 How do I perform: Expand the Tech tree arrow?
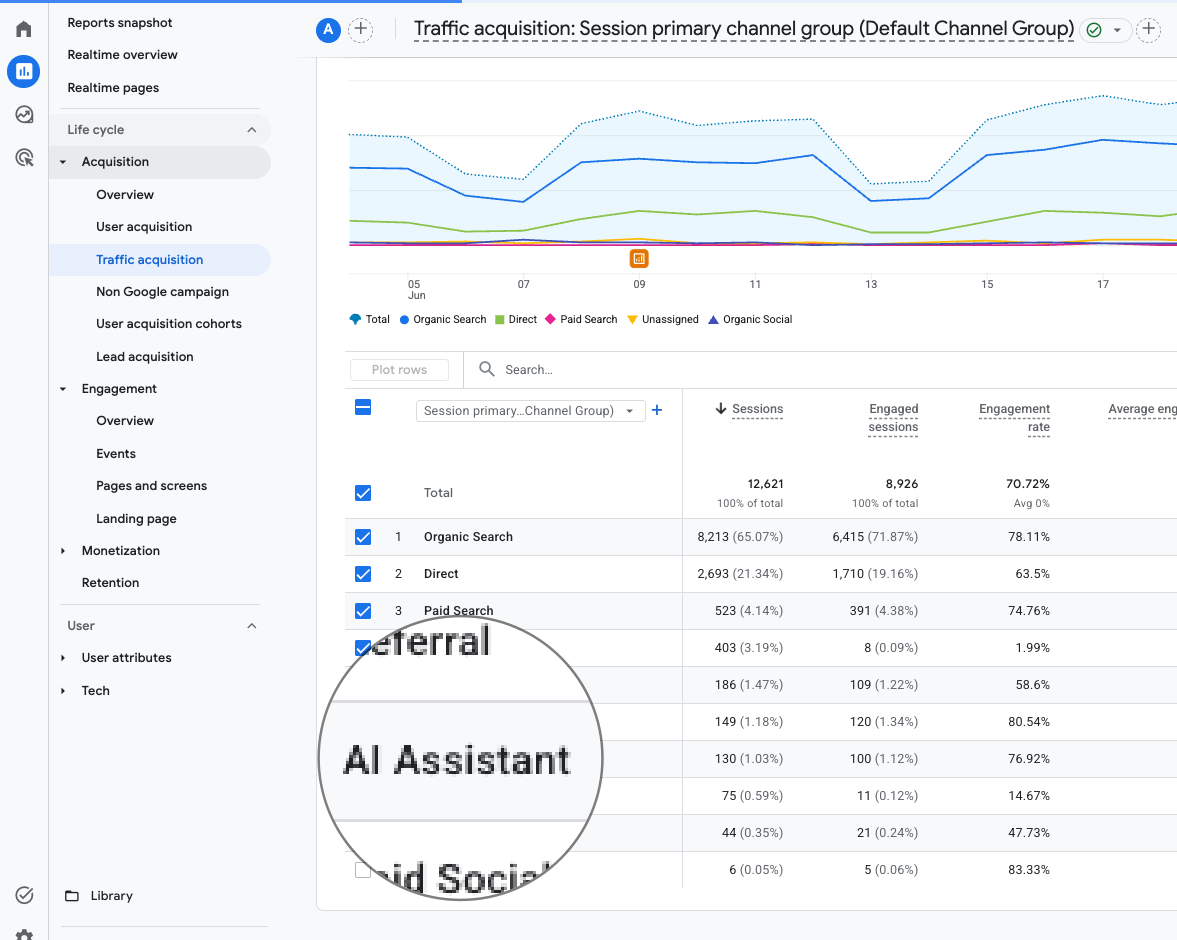[63, 691]
